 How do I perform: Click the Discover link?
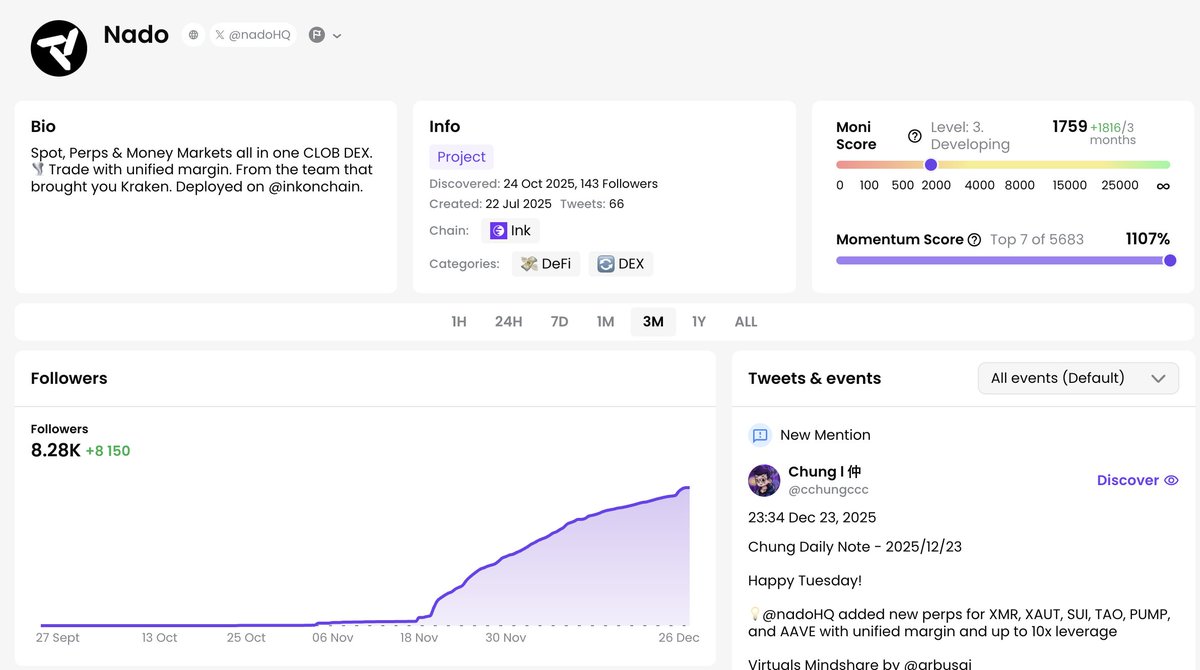1127,480
